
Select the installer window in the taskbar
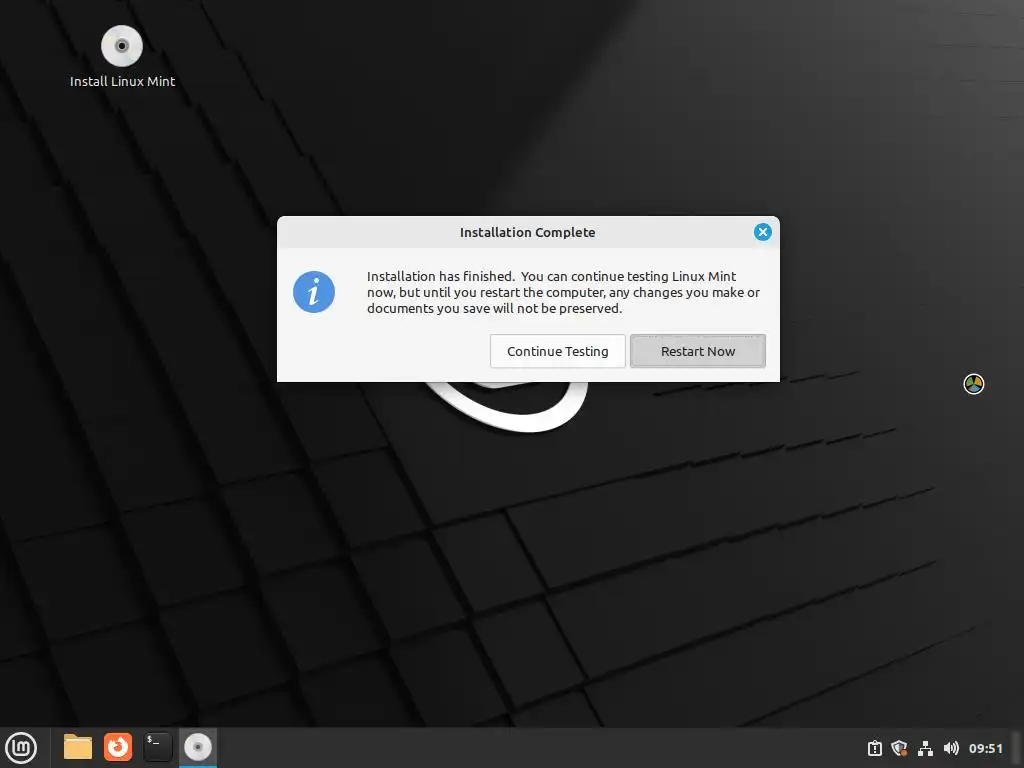tap(198, 747)
